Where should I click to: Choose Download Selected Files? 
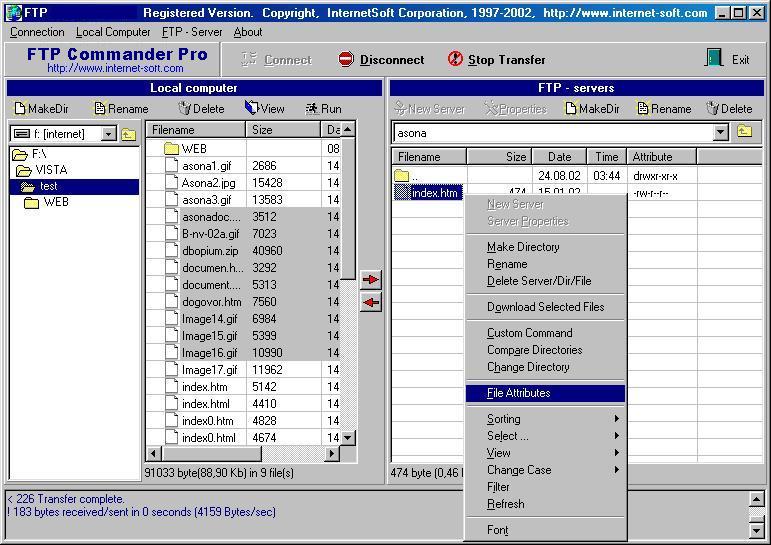point(545,307)
